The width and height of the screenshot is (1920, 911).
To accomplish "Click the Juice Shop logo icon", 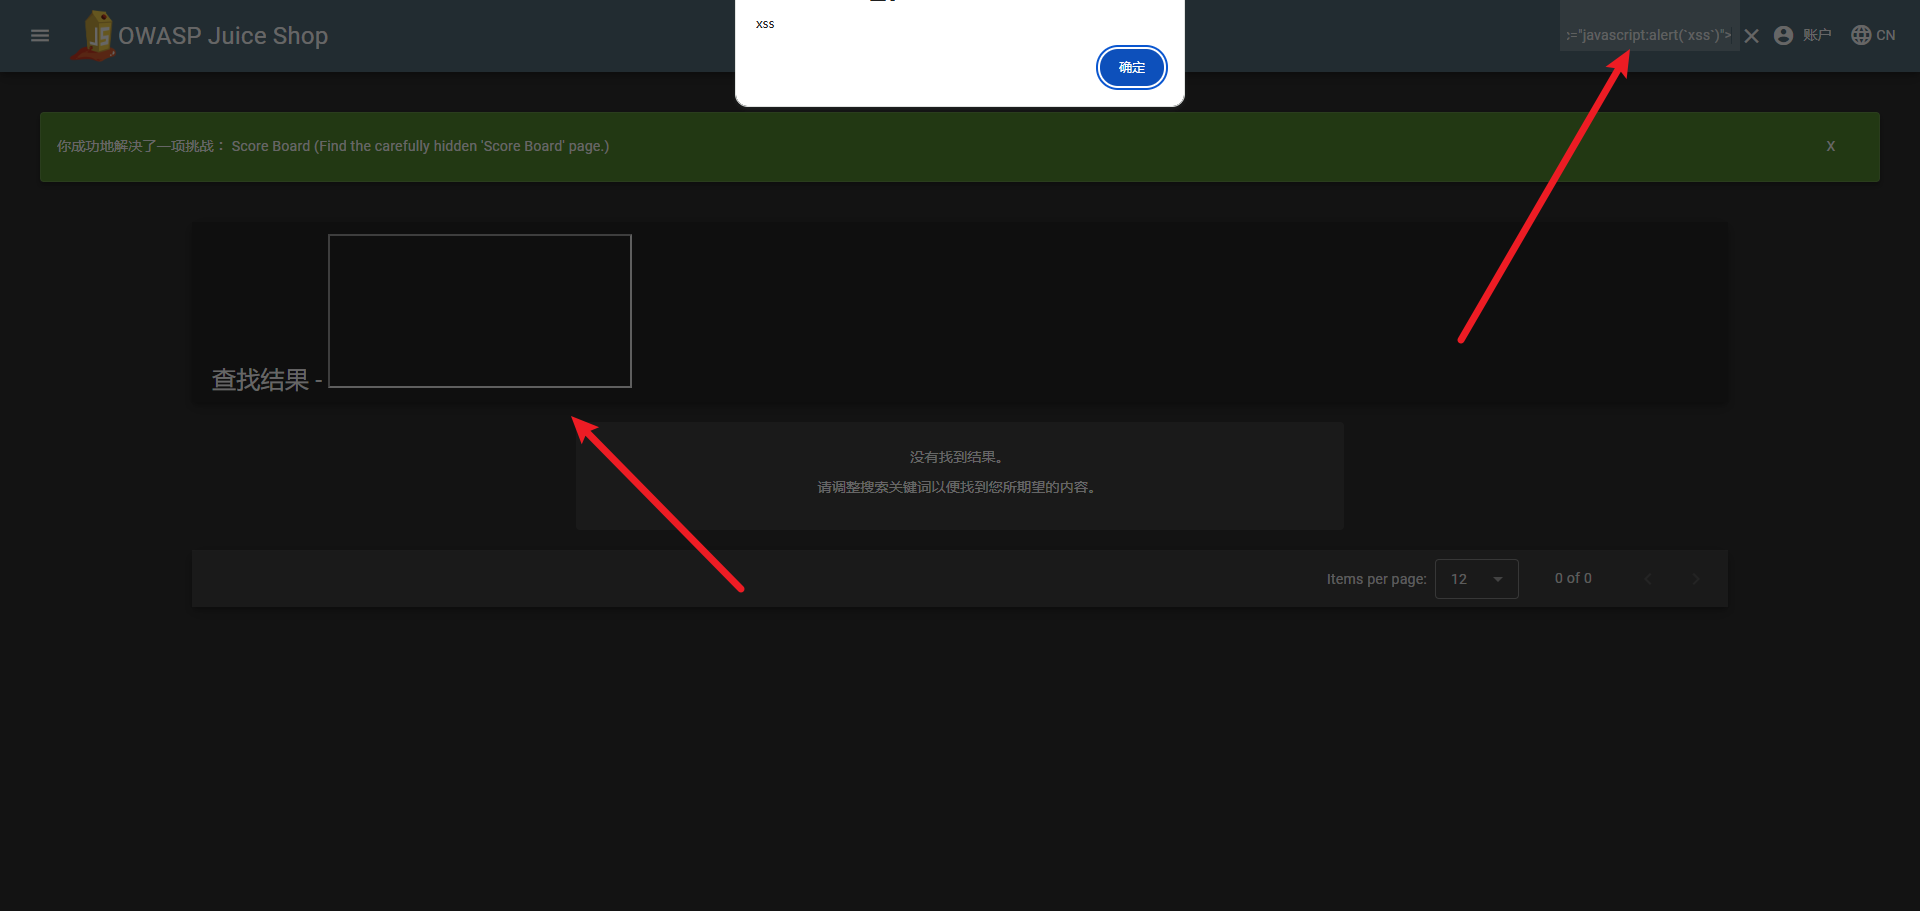I will pos(93,36).
